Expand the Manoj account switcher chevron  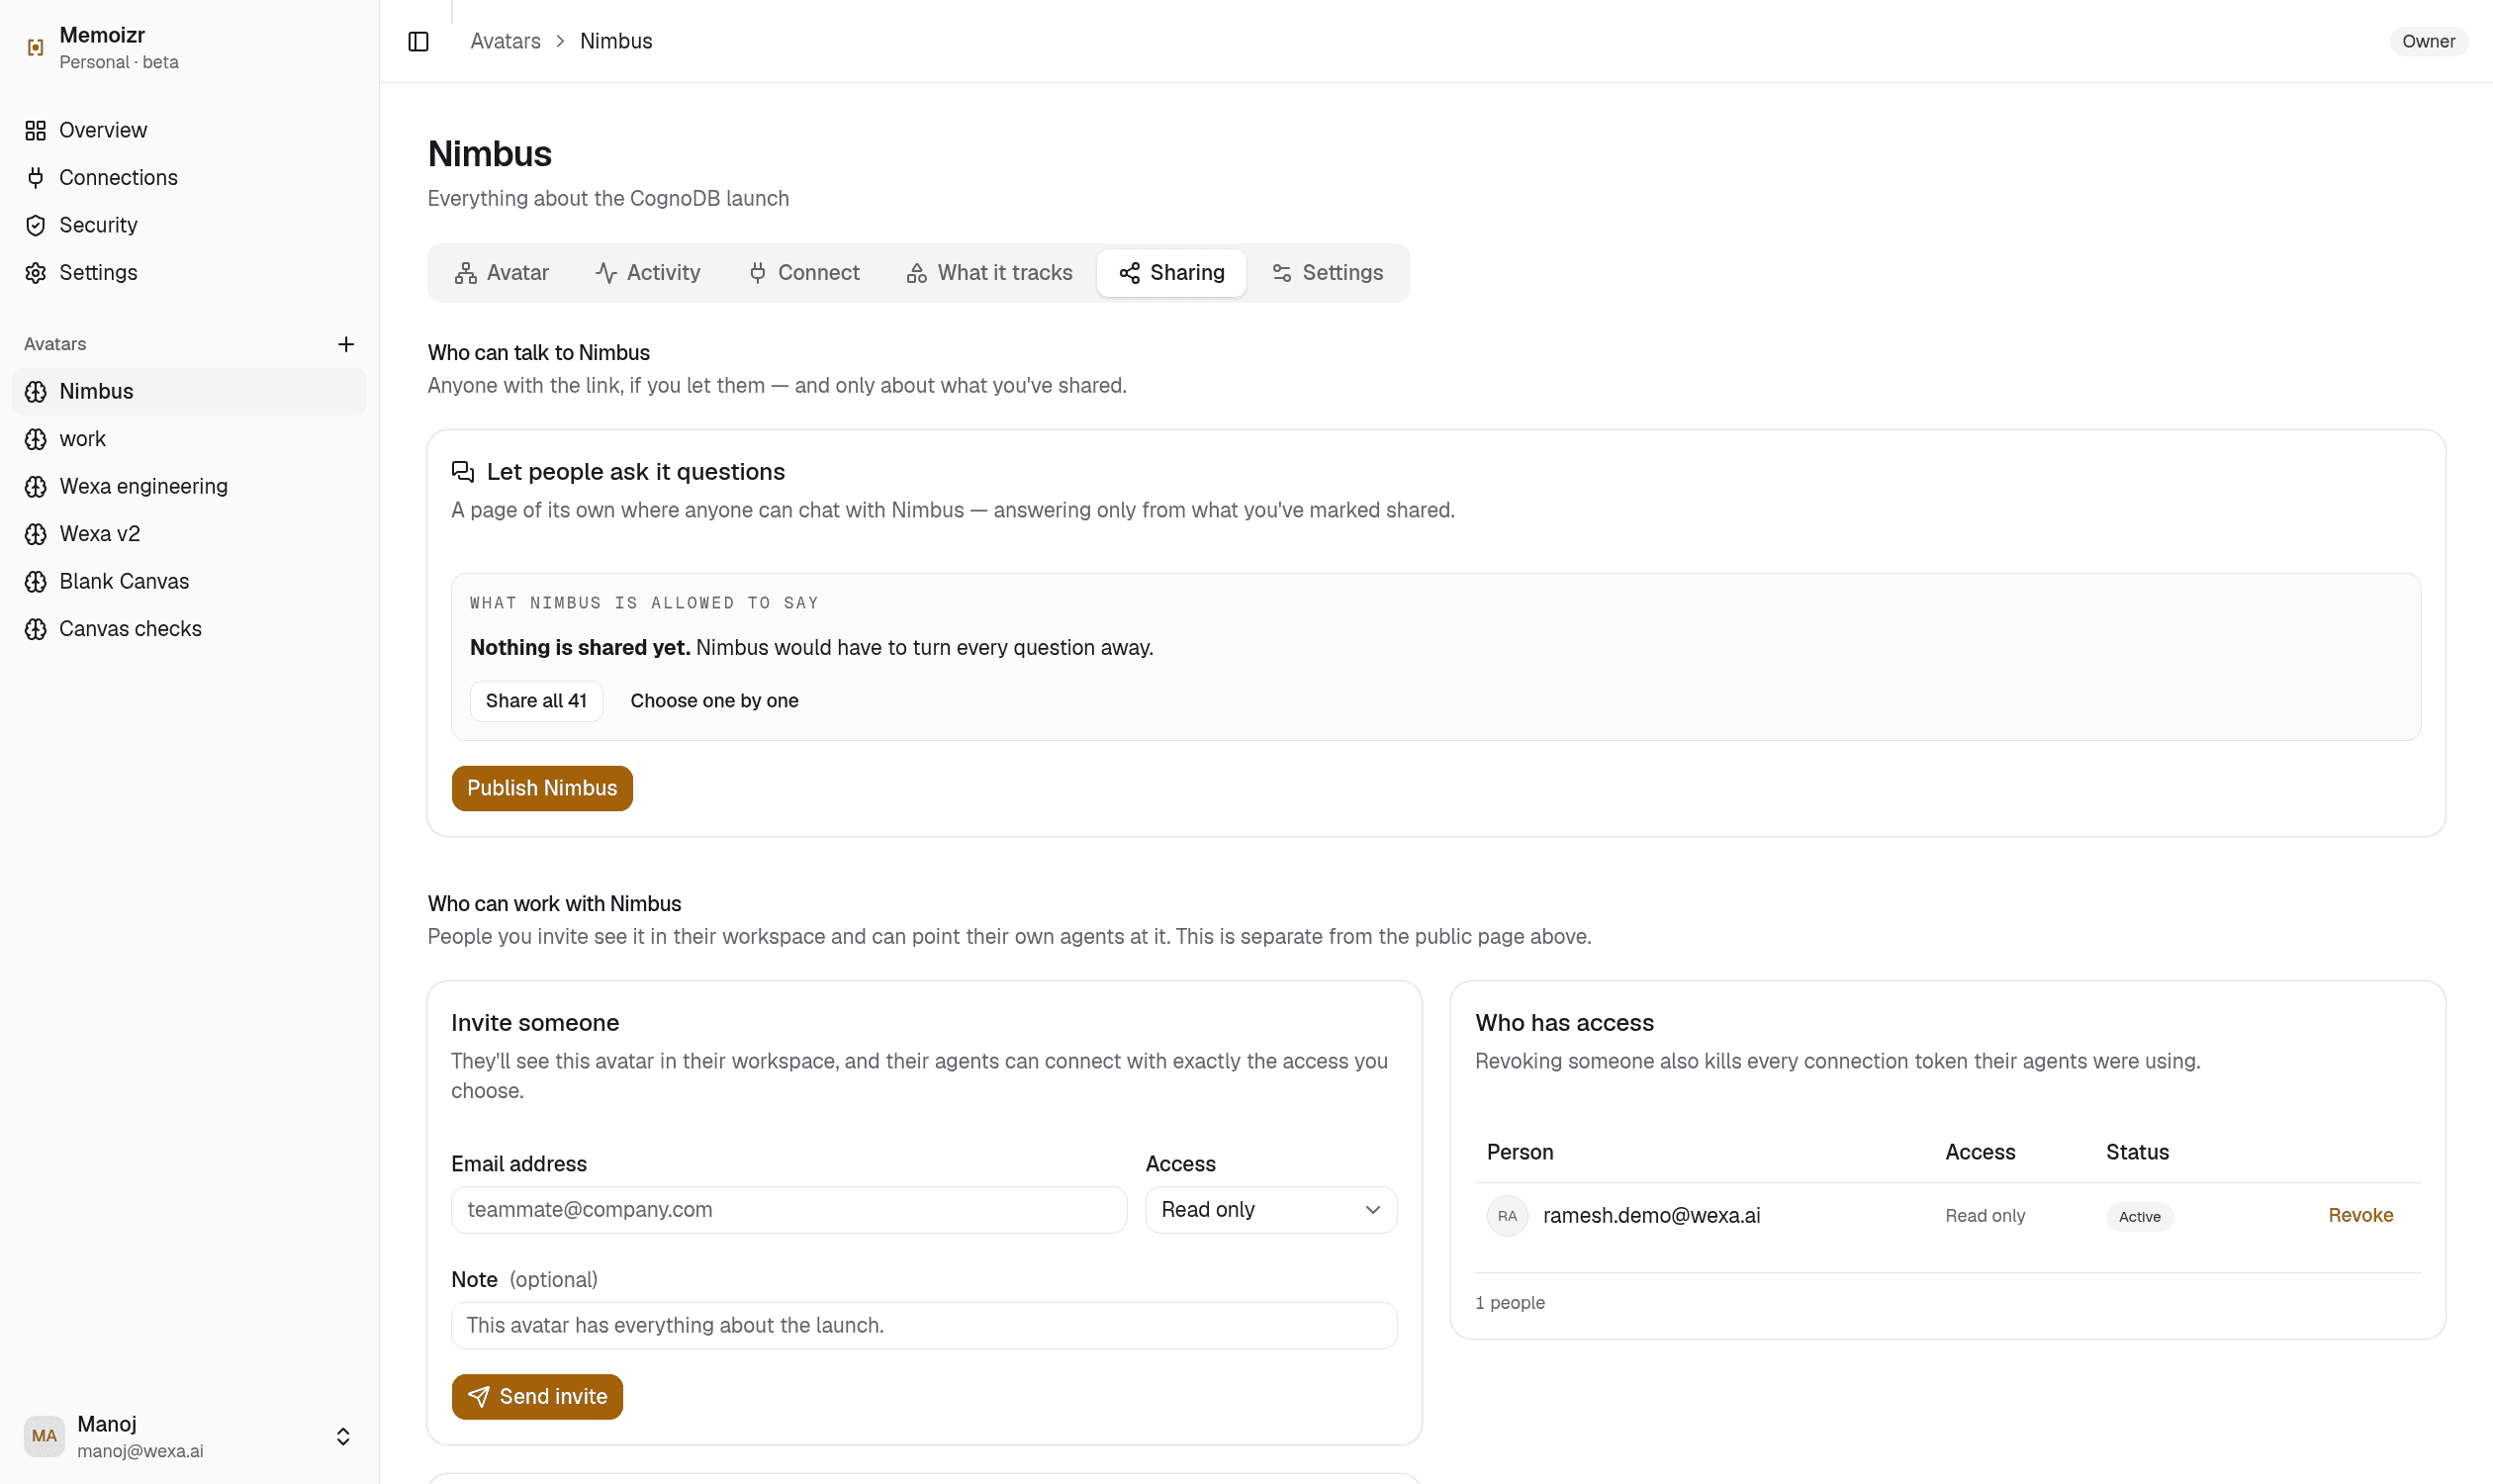[343, 1437]
